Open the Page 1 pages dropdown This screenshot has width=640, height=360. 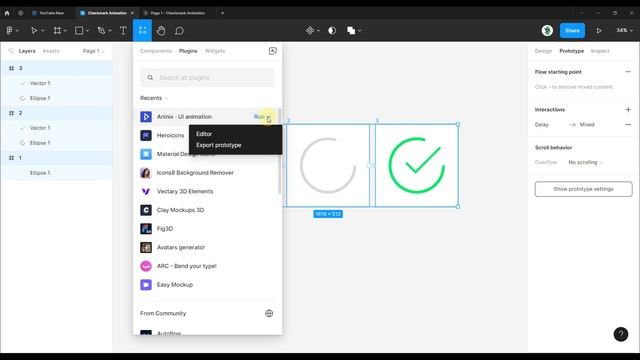tap(93, 51)
